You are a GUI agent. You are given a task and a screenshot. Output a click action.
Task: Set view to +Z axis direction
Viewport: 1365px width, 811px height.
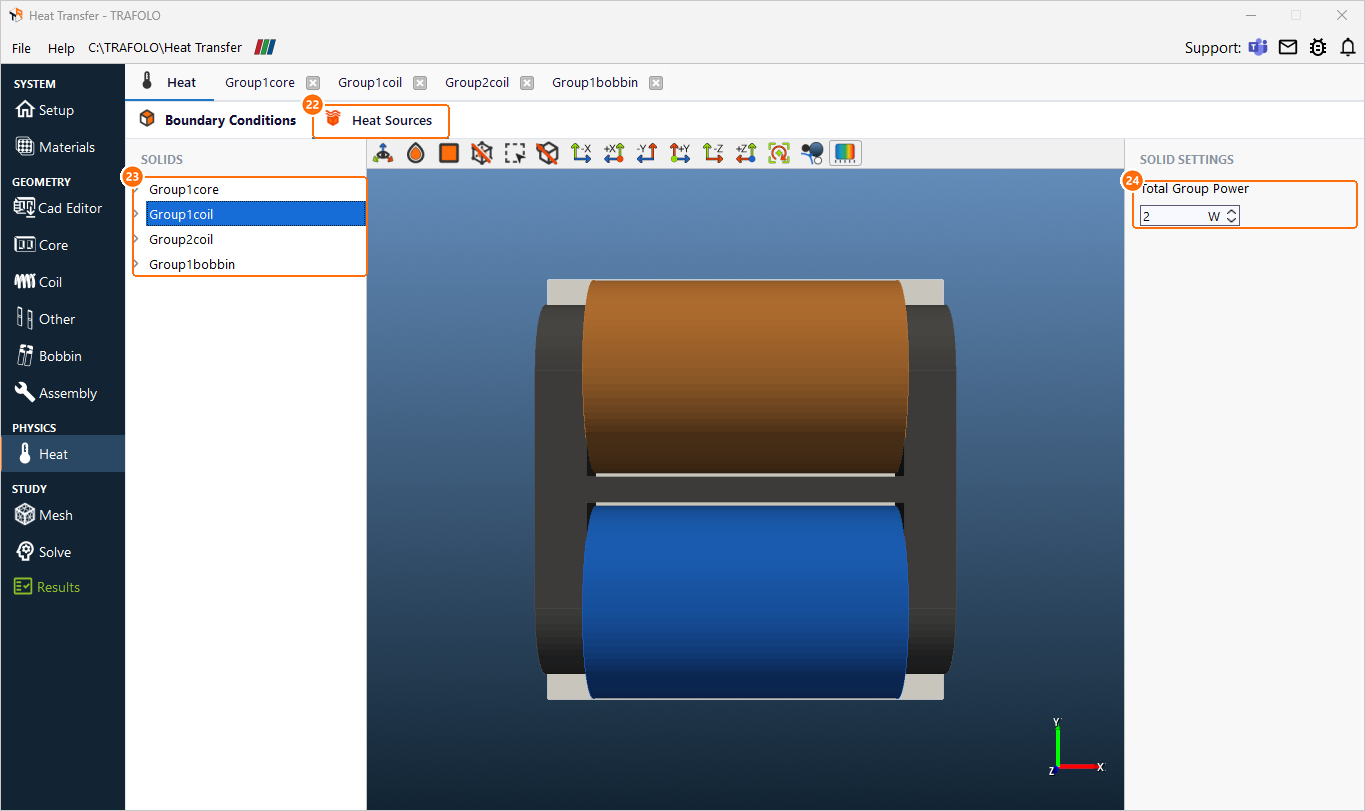click(x=746, y=153)
